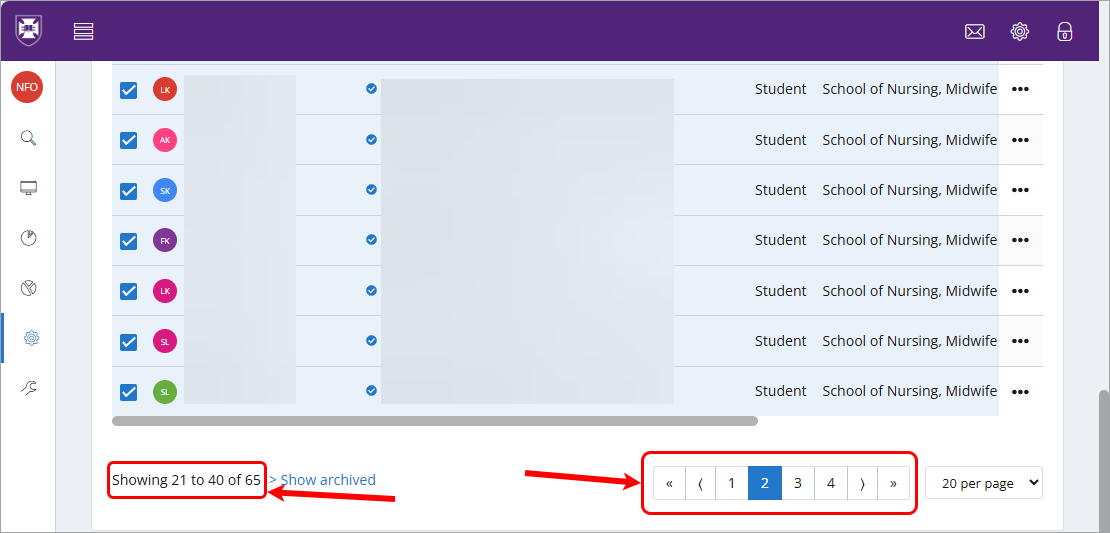This screenshot has height=533, width=1110.
Task: Go to page 3
Action: [798, 483]
